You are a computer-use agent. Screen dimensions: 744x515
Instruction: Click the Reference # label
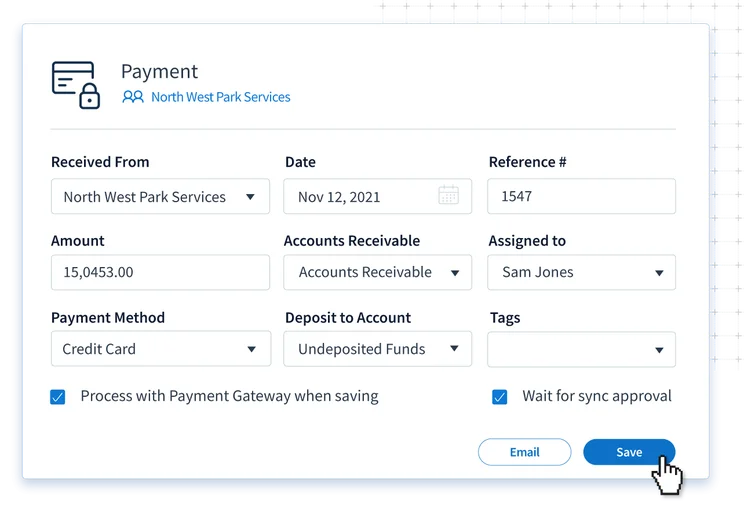coord(528,162)
